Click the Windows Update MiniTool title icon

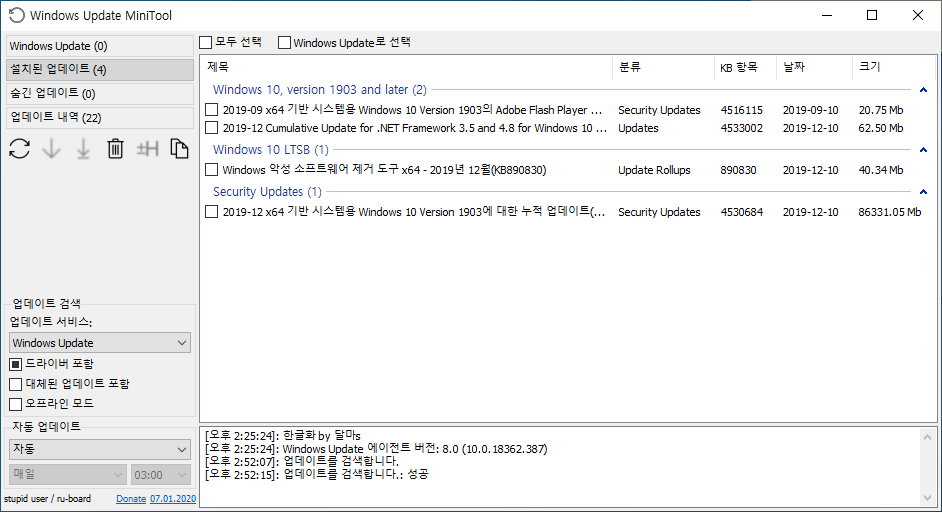[x=16, y=15]
